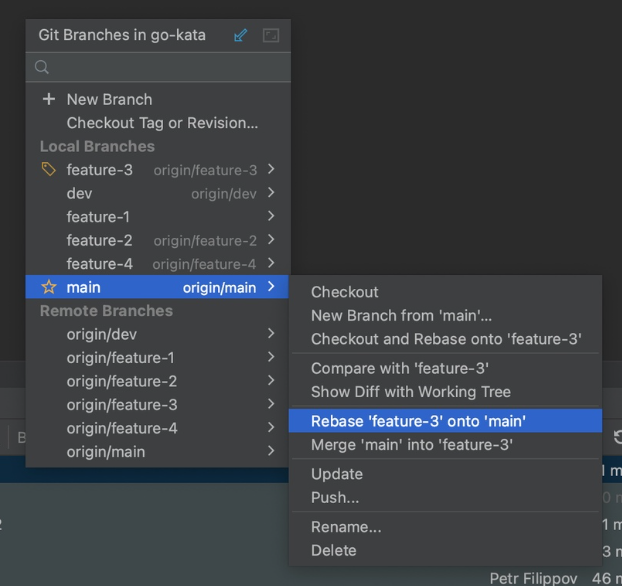The height and width of the screenshot is (586, 622).
Task: Click the plus icon beside New Branch
Action: (48, 100)
